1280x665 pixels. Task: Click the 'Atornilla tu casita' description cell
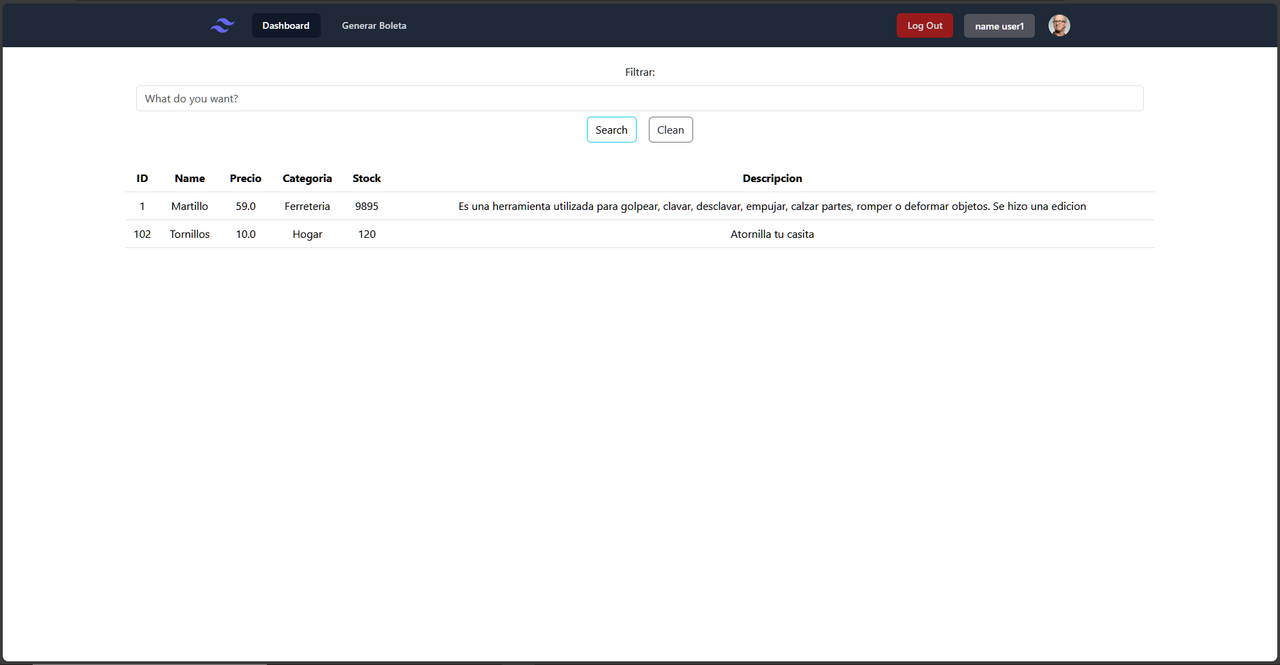click(772, 234)
